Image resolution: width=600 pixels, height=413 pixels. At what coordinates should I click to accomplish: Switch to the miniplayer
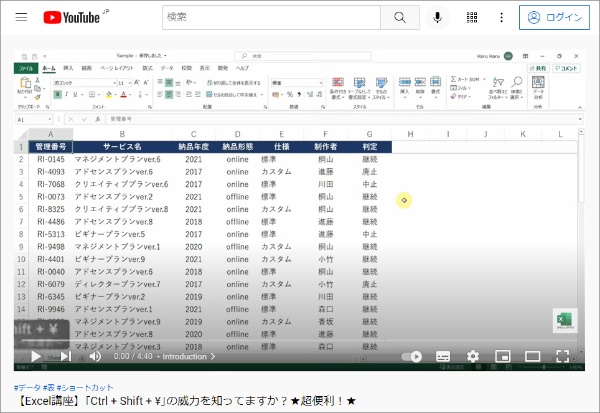502,356
